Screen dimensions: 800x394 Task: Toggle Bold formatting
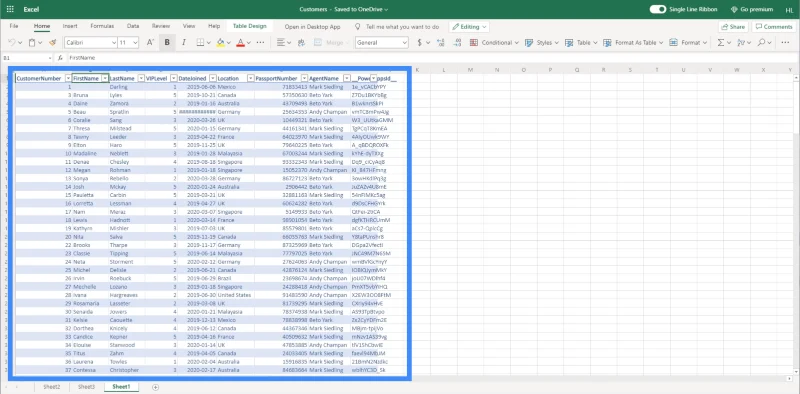pyautogui.click(x=167, y=43)
